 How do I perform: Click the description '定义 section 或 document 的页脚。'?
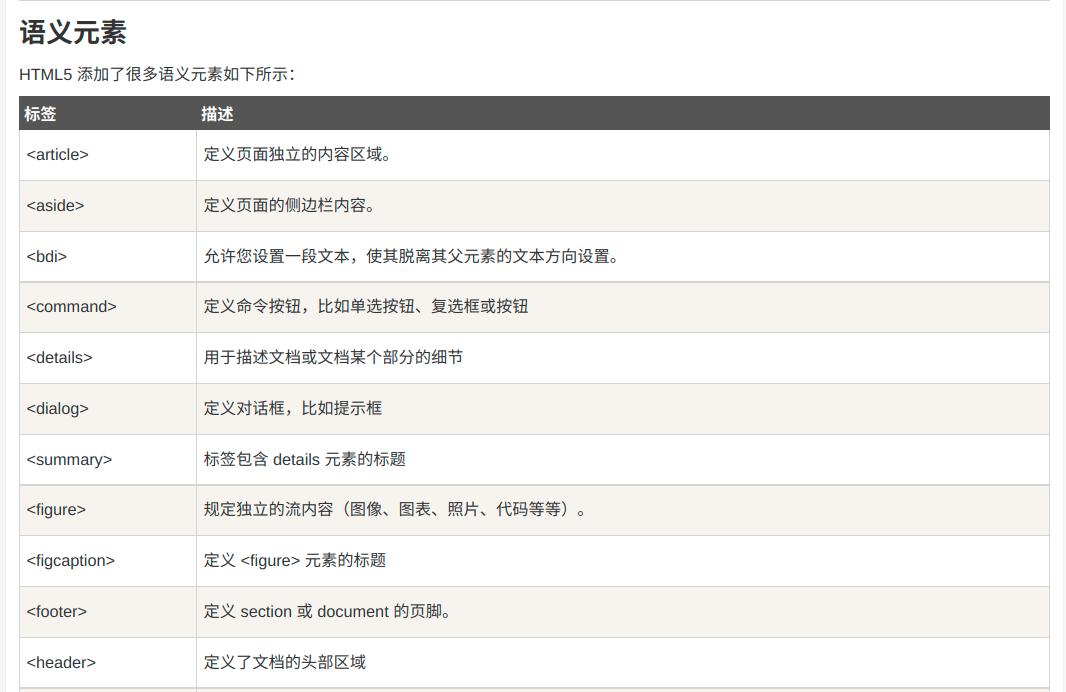[x=328, y=612]
